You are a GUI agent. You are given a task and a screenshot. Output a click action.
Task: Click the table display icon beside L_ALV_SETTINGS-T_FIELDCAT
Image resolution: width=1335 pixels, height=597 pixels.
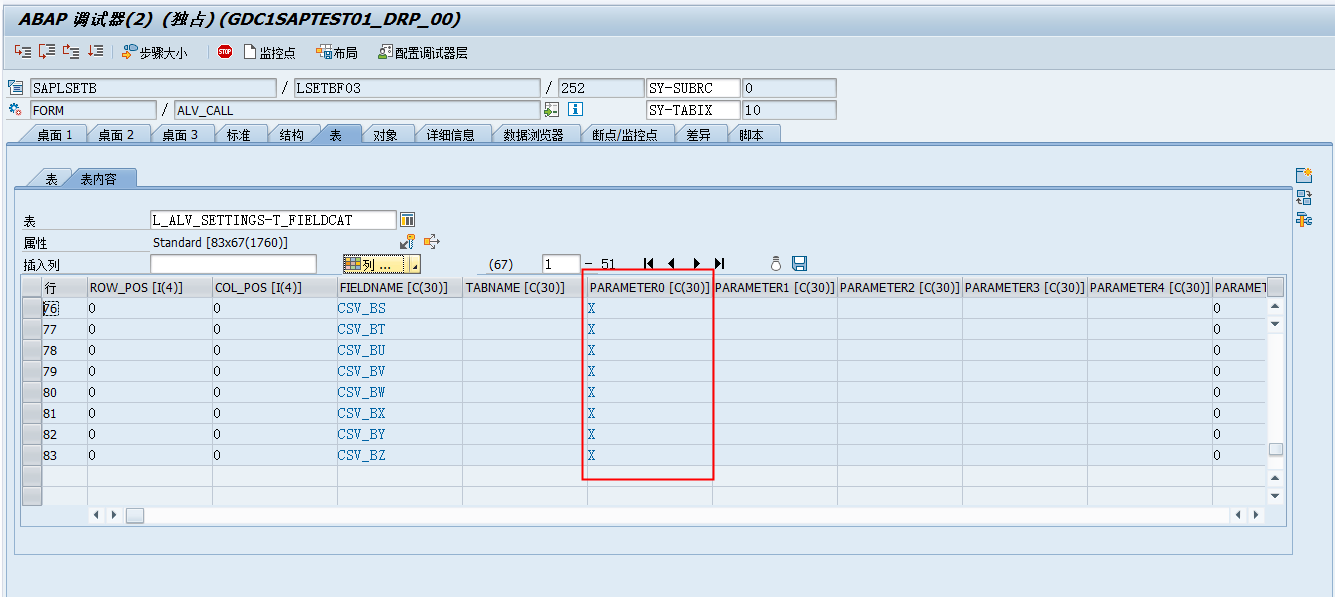click(411, 219)
